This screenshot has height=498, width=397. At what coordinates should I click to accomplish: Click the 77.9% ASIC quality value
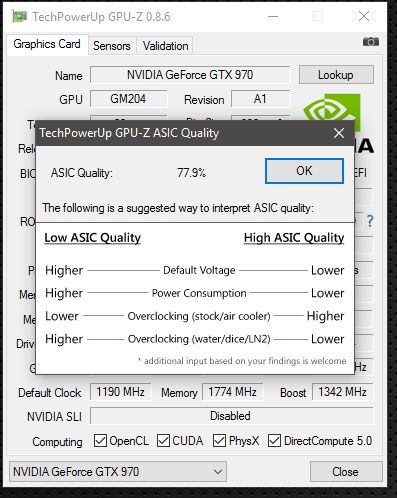(x=191, y=173)
